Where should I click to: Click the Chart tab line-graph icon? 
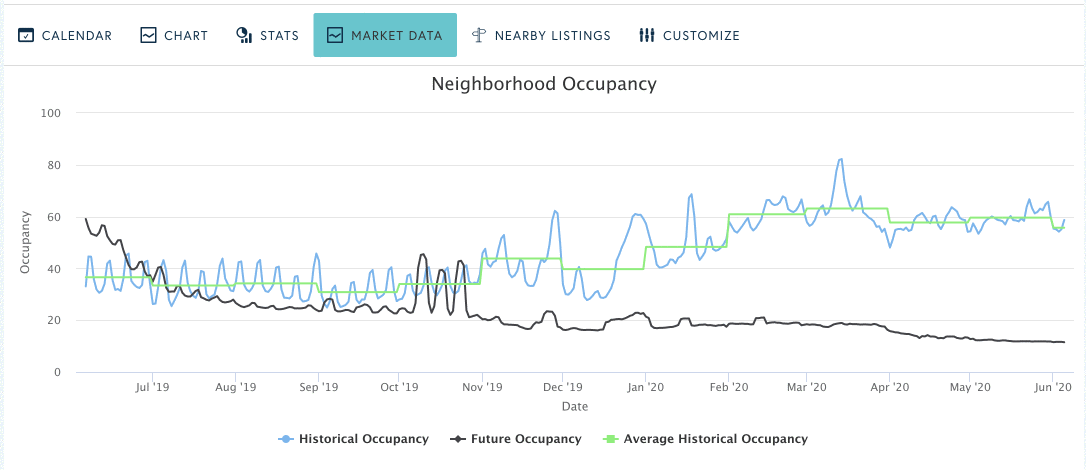[148, 35]
